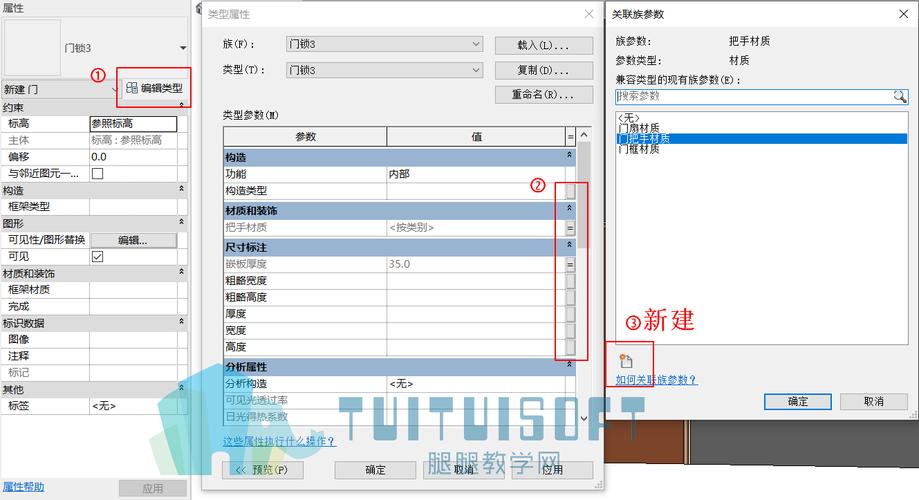This screenshot has width=919, height=500.
Task: Collapse the 分析属性 group in type parameters
Action: 569,365
